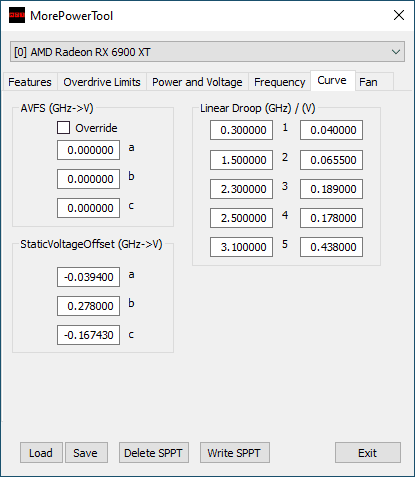Click Linear Droop row 3 voltage field 0.189000

pos(331,189)
